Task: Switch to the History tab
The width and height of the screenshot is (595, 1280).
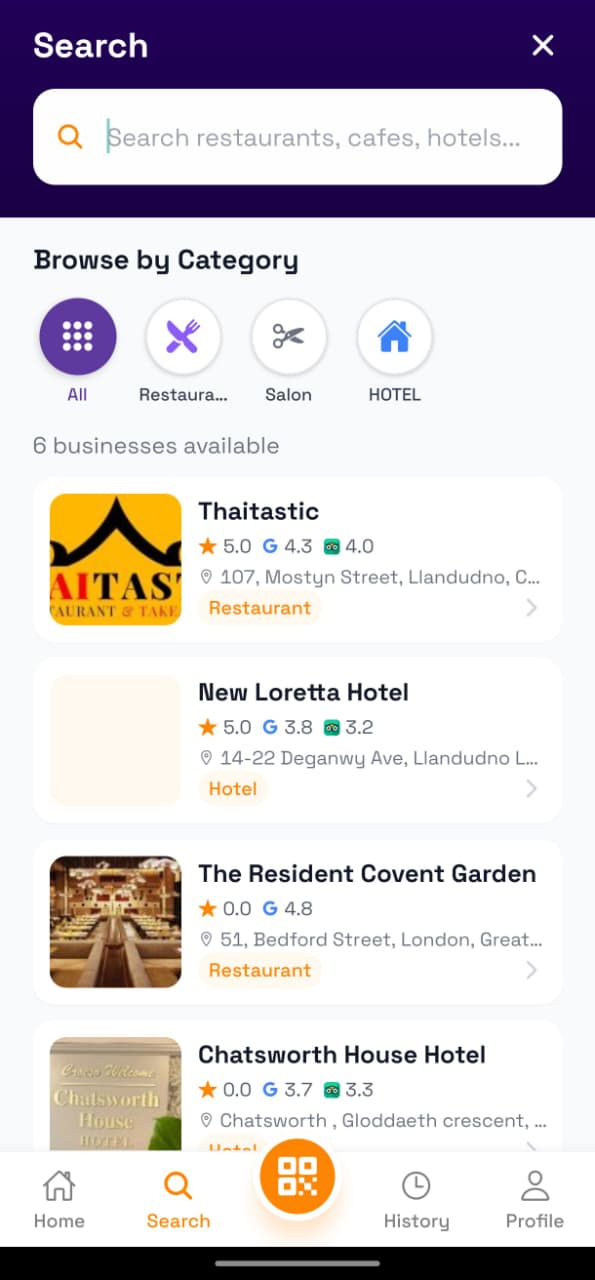Action: click(417, 1197)
